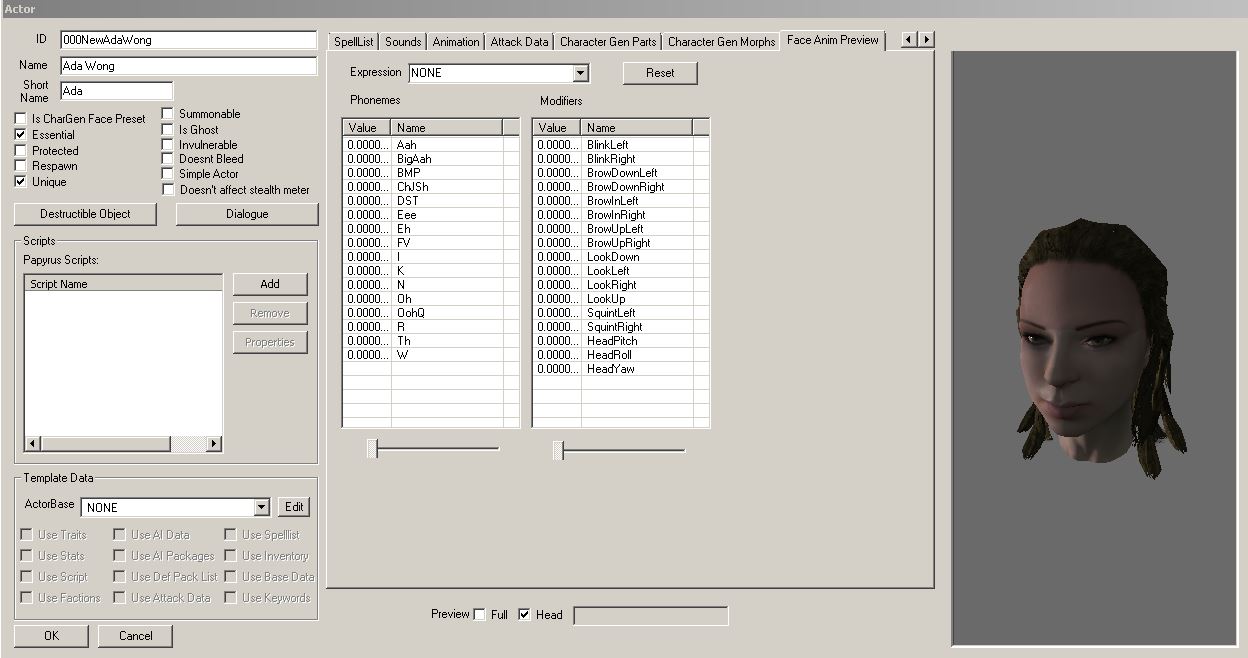This screenshot has height=658, width=1248.
Task: Select the Face Anim Preview tab
Action: [833, 40]
